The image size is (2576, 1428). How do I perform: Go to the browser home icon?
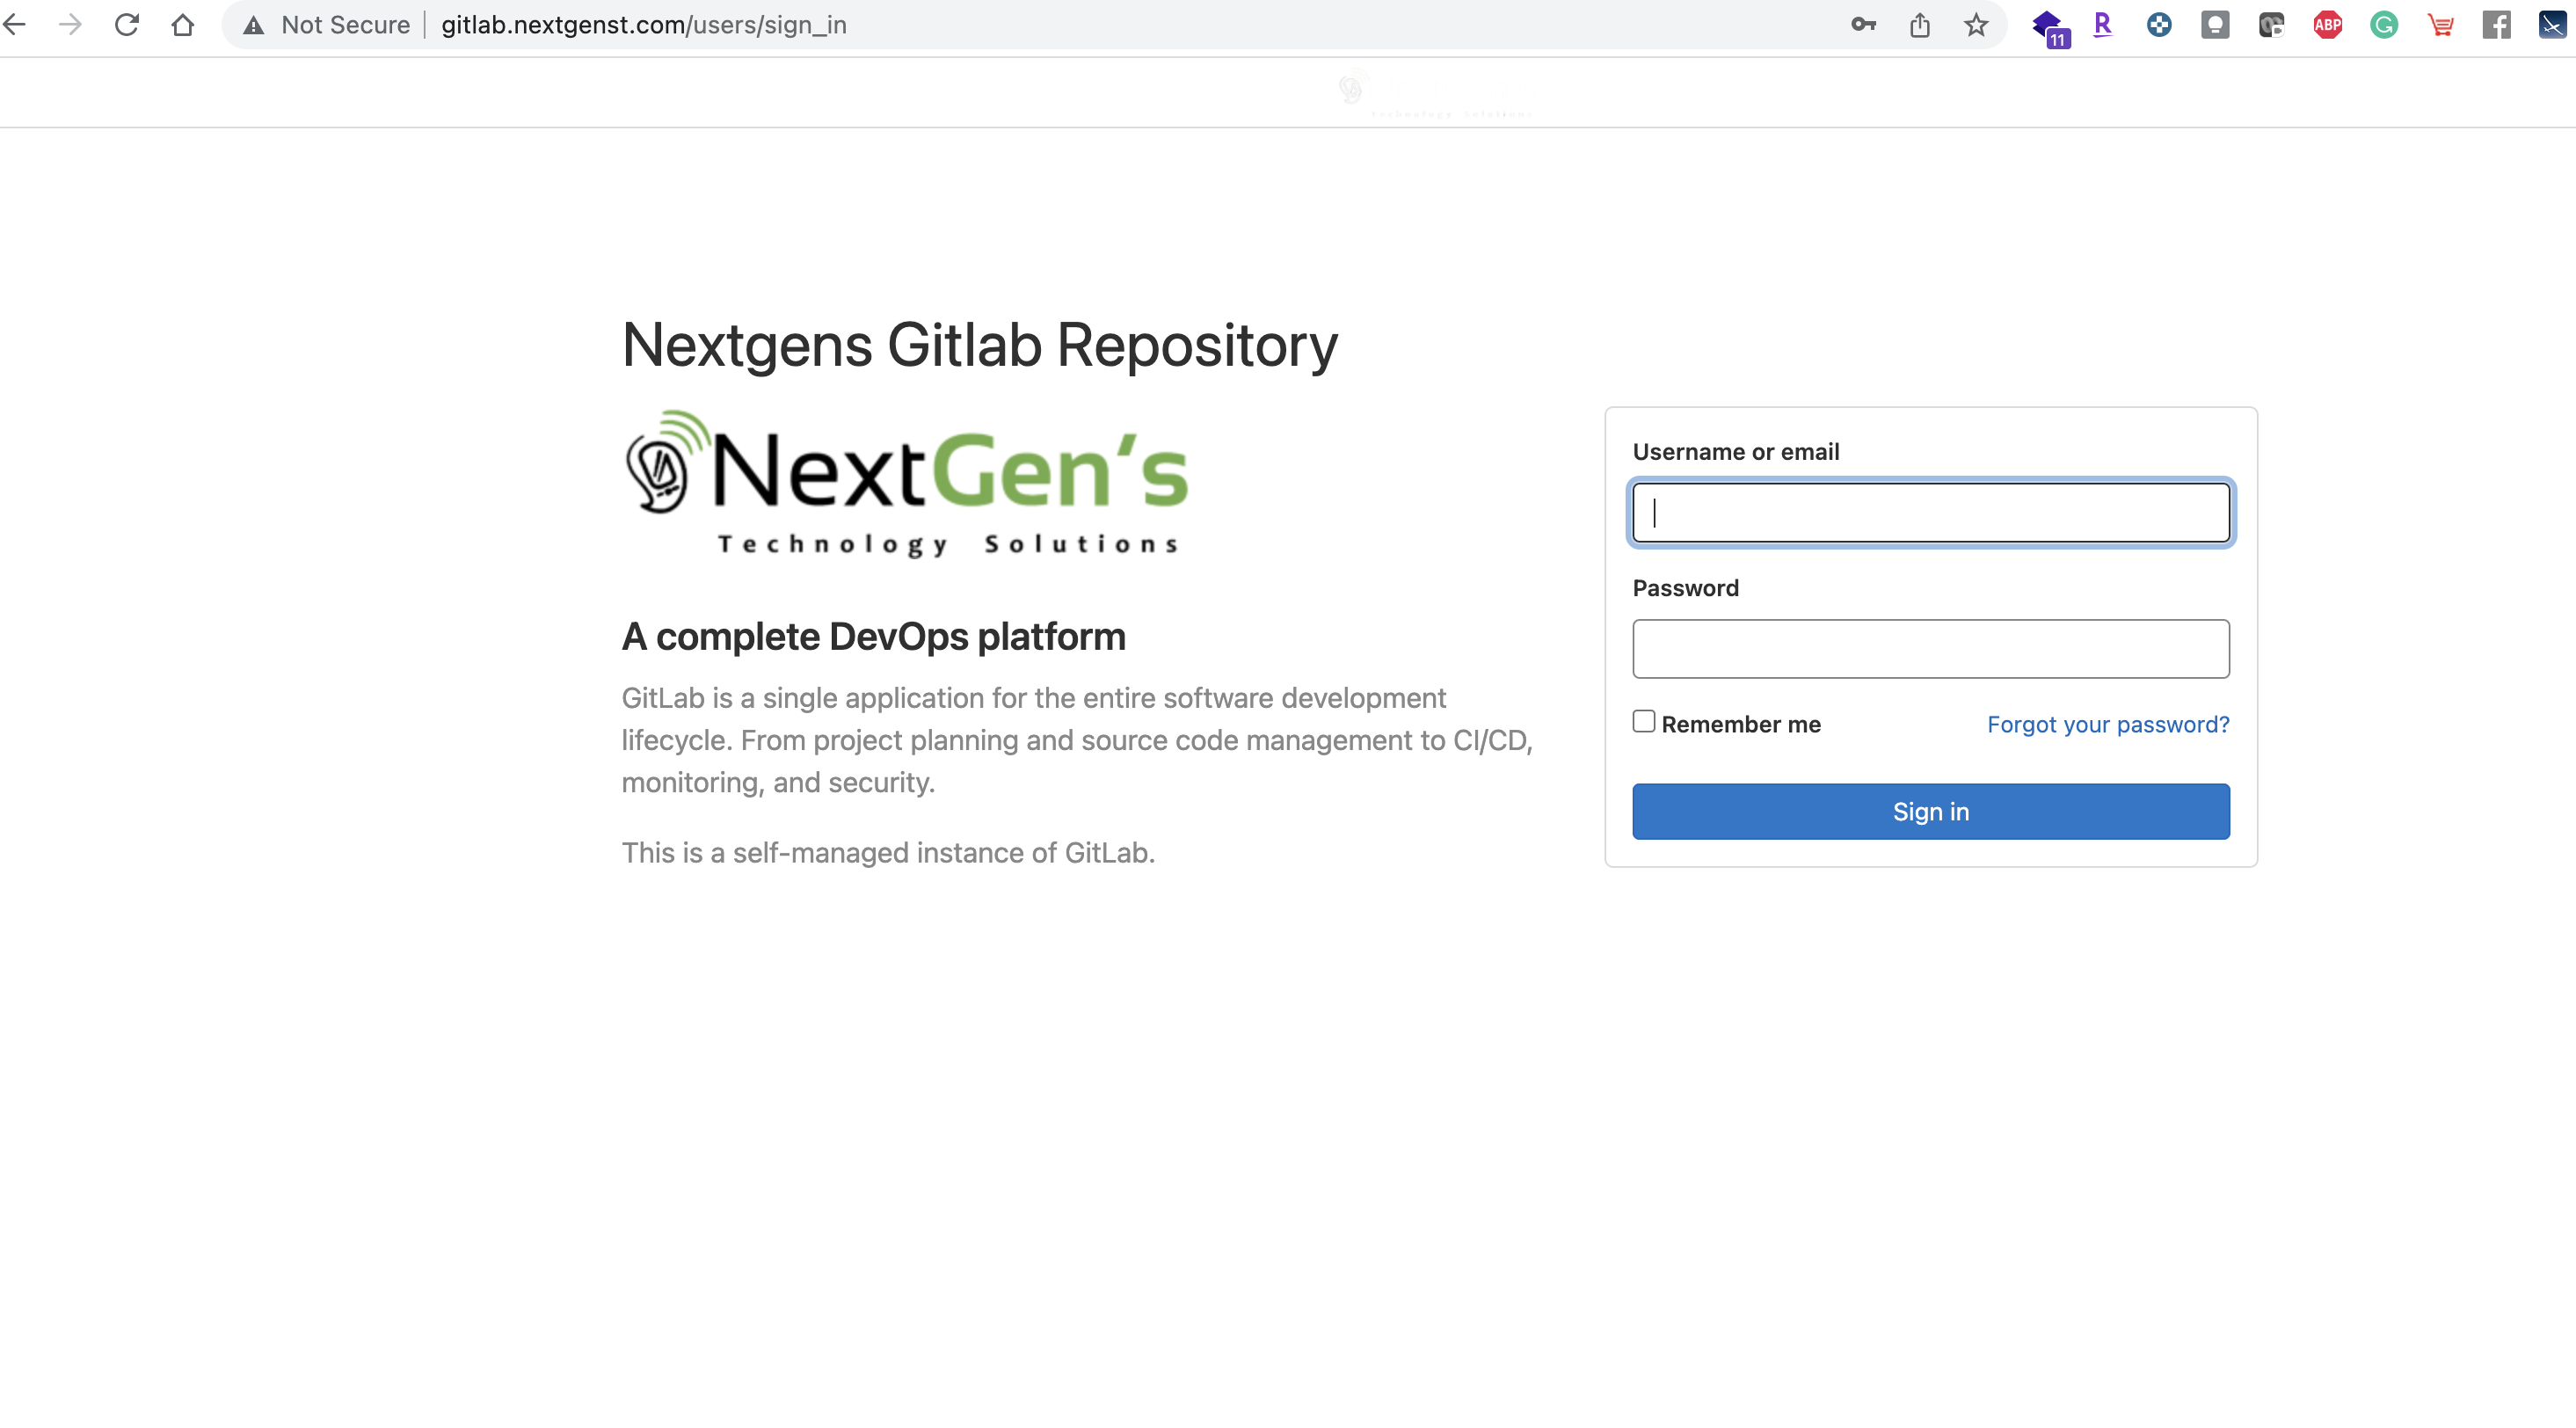pyautogui.click(x=182, y=24)
